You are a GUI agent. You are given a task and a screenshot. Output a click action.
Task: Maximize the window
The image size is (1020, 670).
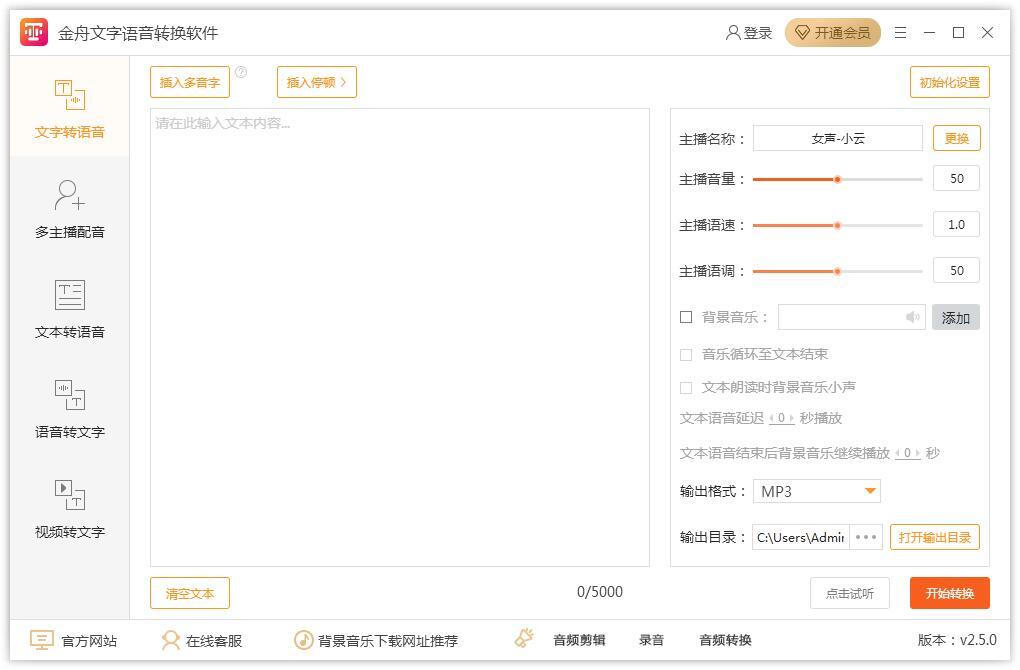tap(958, 33)
